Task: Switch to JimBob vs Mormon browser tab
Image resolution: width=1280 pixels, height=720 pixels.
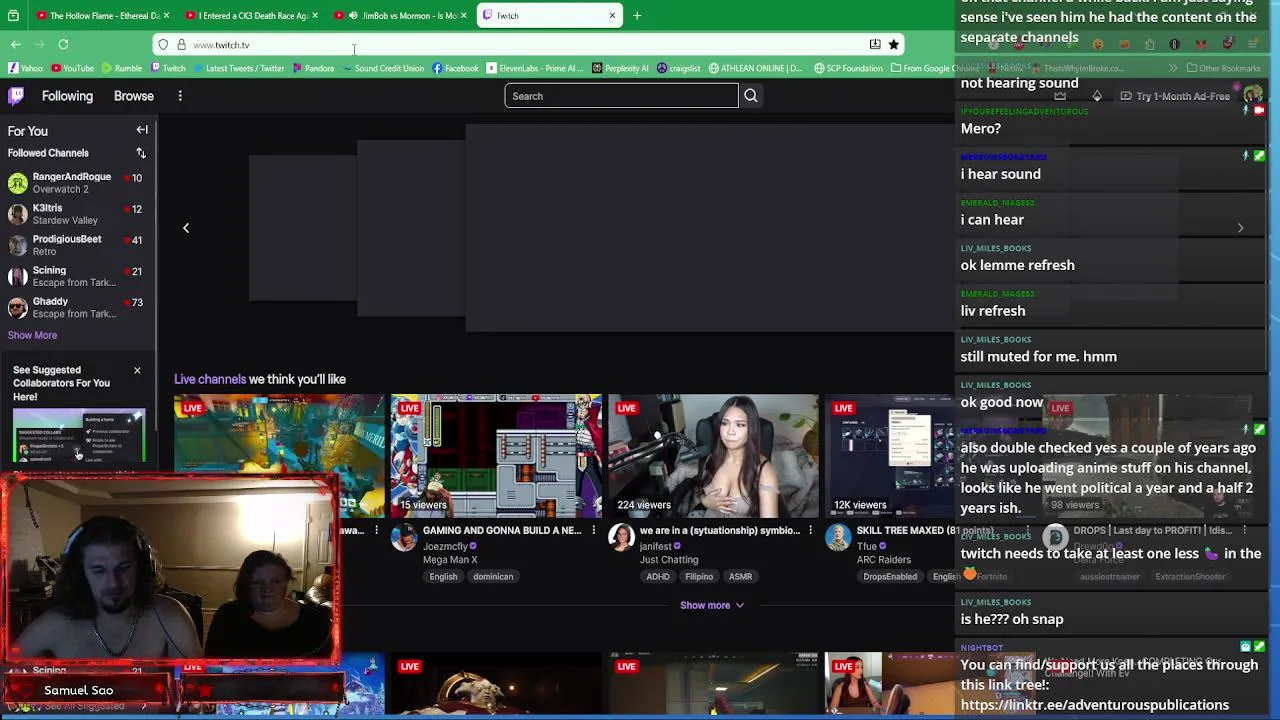Action: tap(400, 15)
